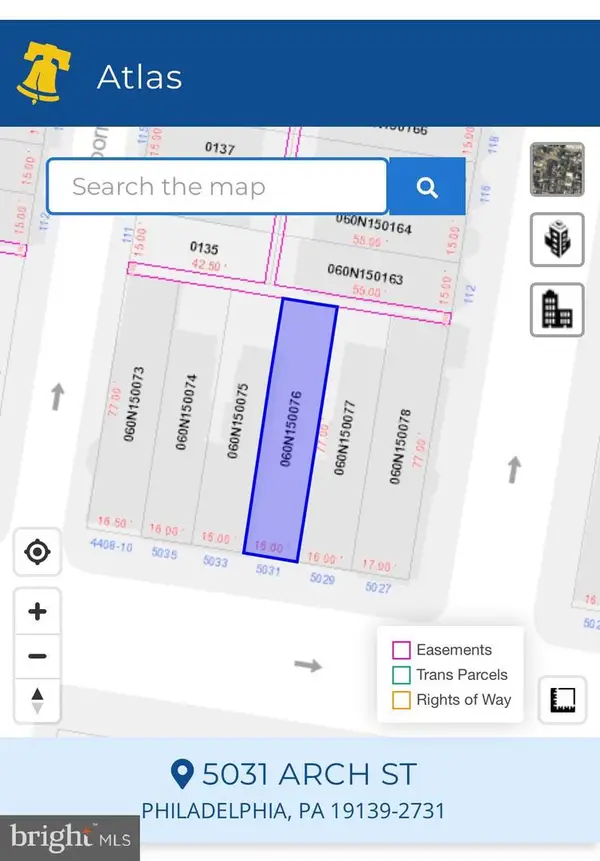Click the Rights of Way legend swatch
600x861 pixels.
[x=401, y=700]
